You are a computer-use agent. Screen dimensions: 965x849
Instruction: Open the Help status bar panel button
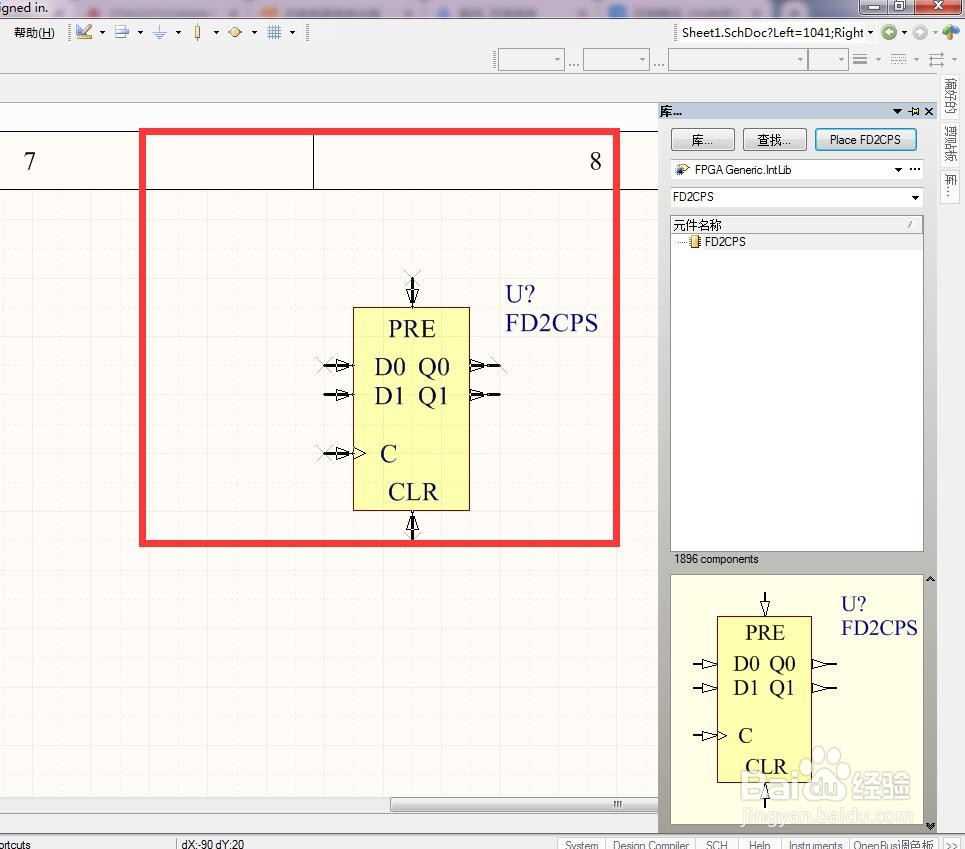[x=759, y=843]
